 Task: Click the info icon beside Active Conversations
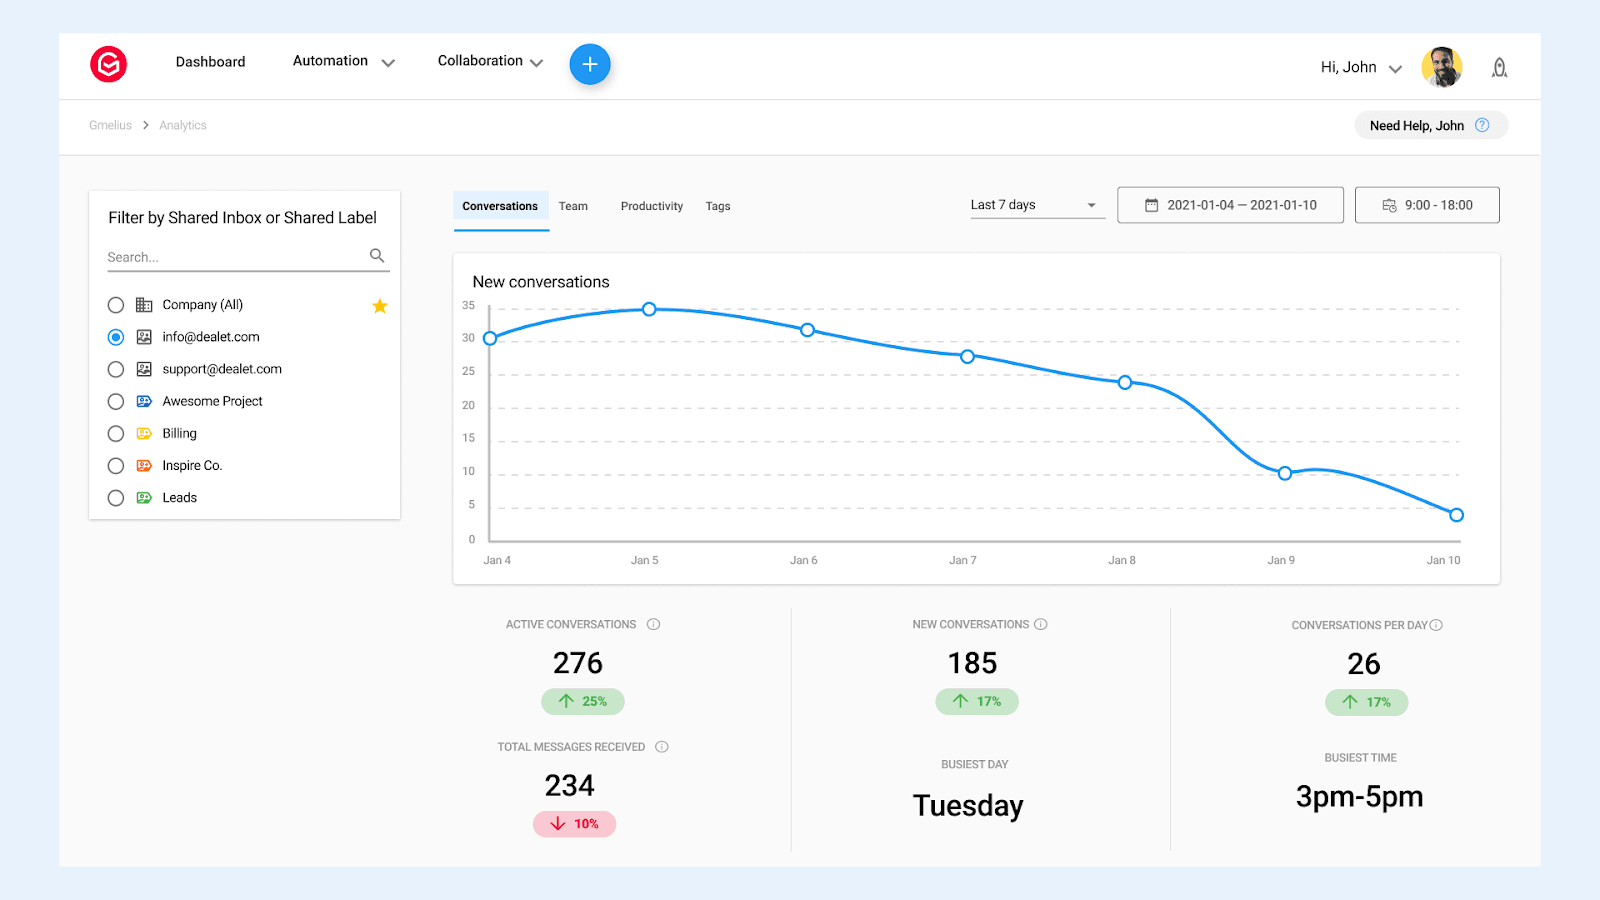point(654,623)
